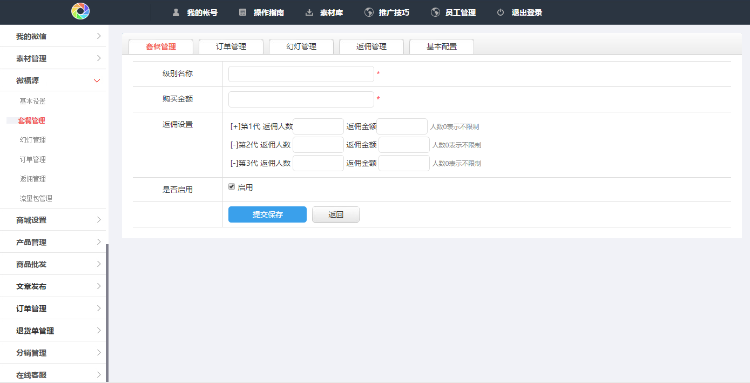
Task: Open the last sub-item under the expanded section
Action: pos(36,198)
